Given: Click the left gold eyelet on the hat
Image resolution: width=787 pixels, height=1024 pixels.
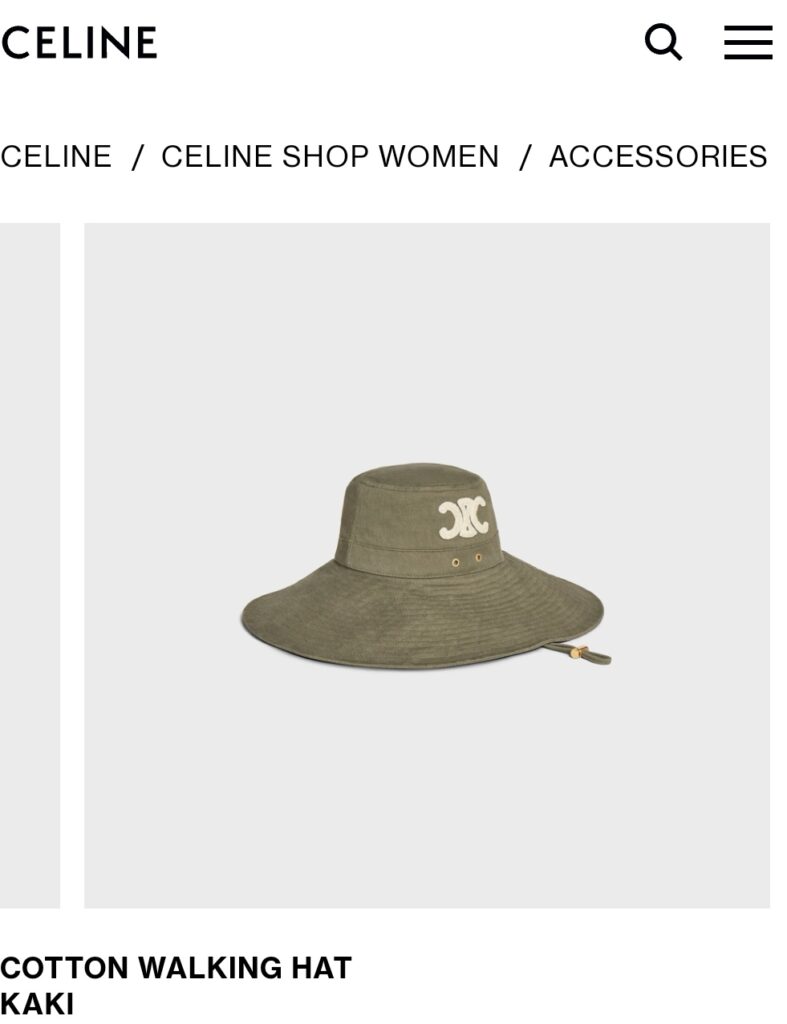Looking at the screenshot, I should [455, 562].
